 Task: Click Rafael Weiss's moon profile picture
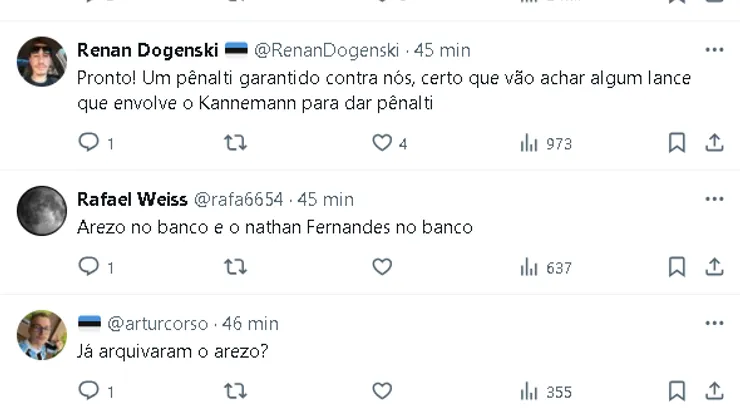point(42,210)
